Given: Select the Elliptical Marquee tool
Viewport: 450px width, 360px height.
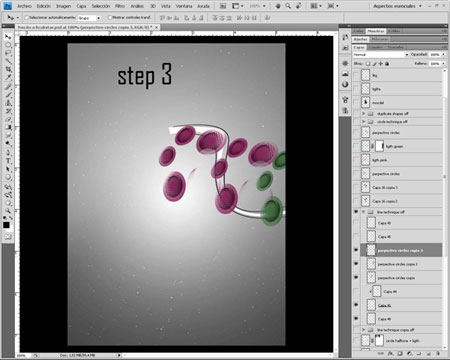Looking at the screenshot, I should (x=8, y=45).
